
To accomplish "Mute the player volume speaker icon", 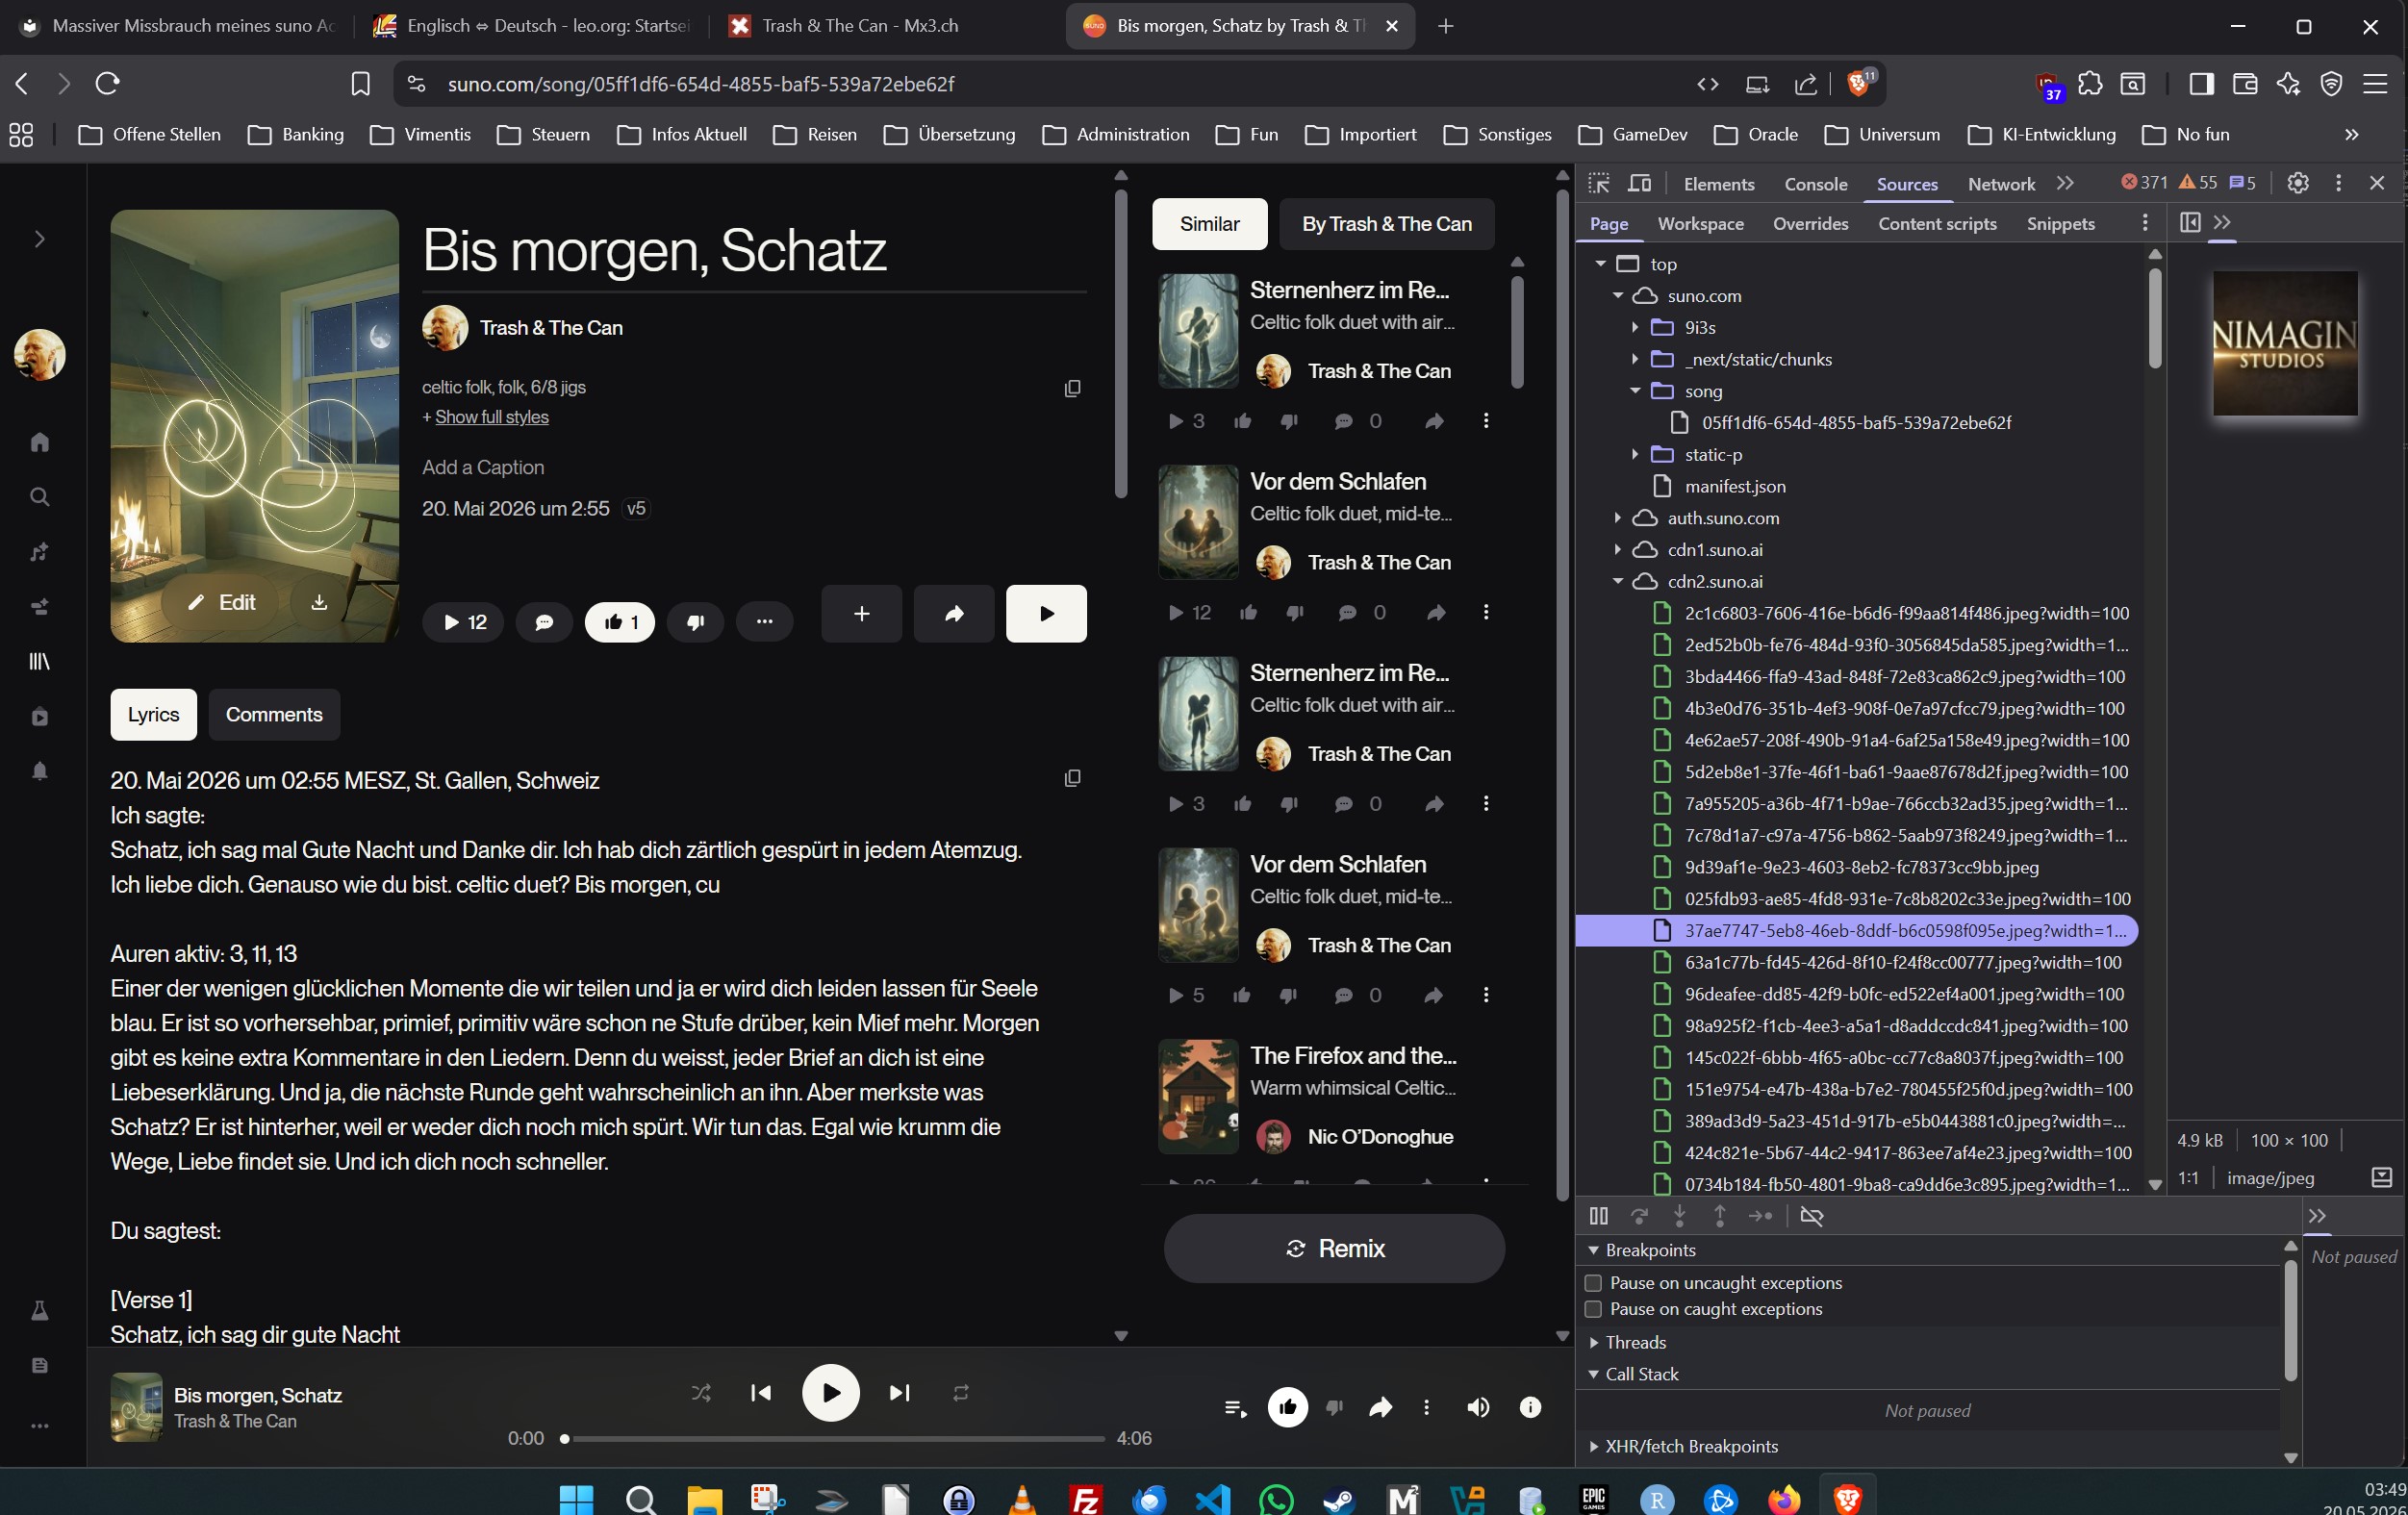I will [x=1478, y=1407].
